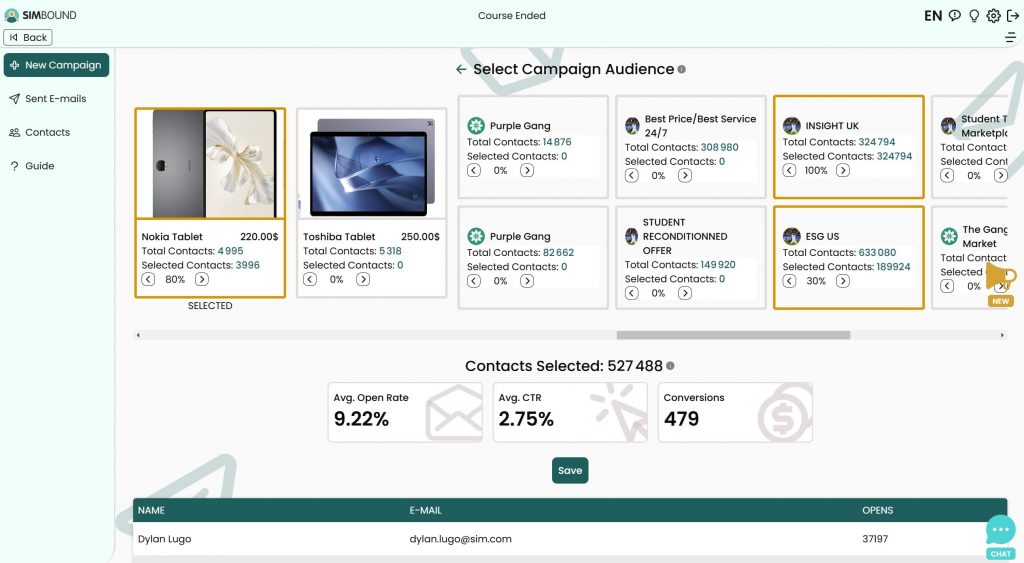Viewport: 1024px width, 563px height.
Task: Click the Avg. Open Rate card
Action: [405, 412]
